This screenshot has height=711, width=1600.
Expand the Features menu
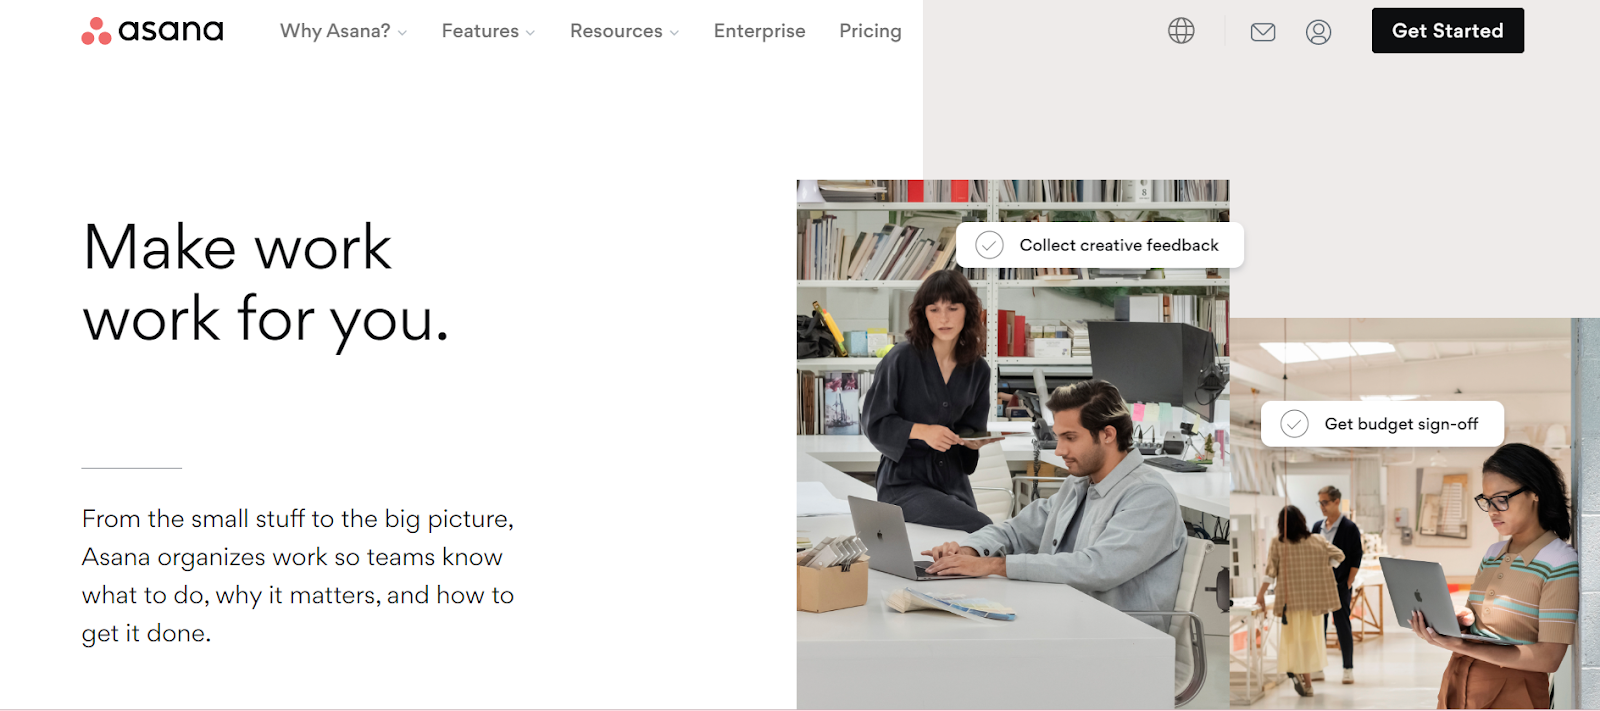click(x=488, y=31)
